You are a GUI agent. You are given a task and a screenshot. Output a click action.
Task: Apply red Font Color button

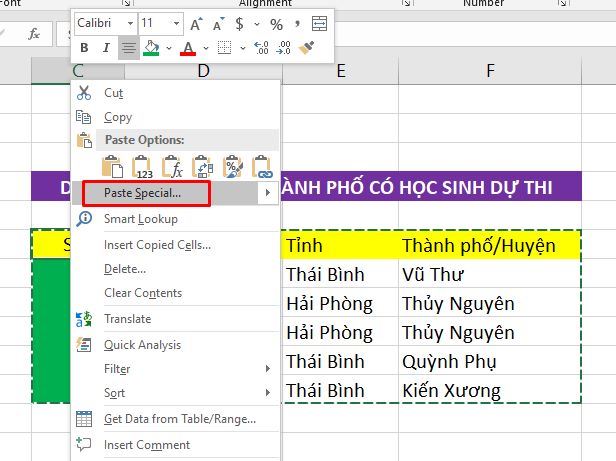click(188, 48)
